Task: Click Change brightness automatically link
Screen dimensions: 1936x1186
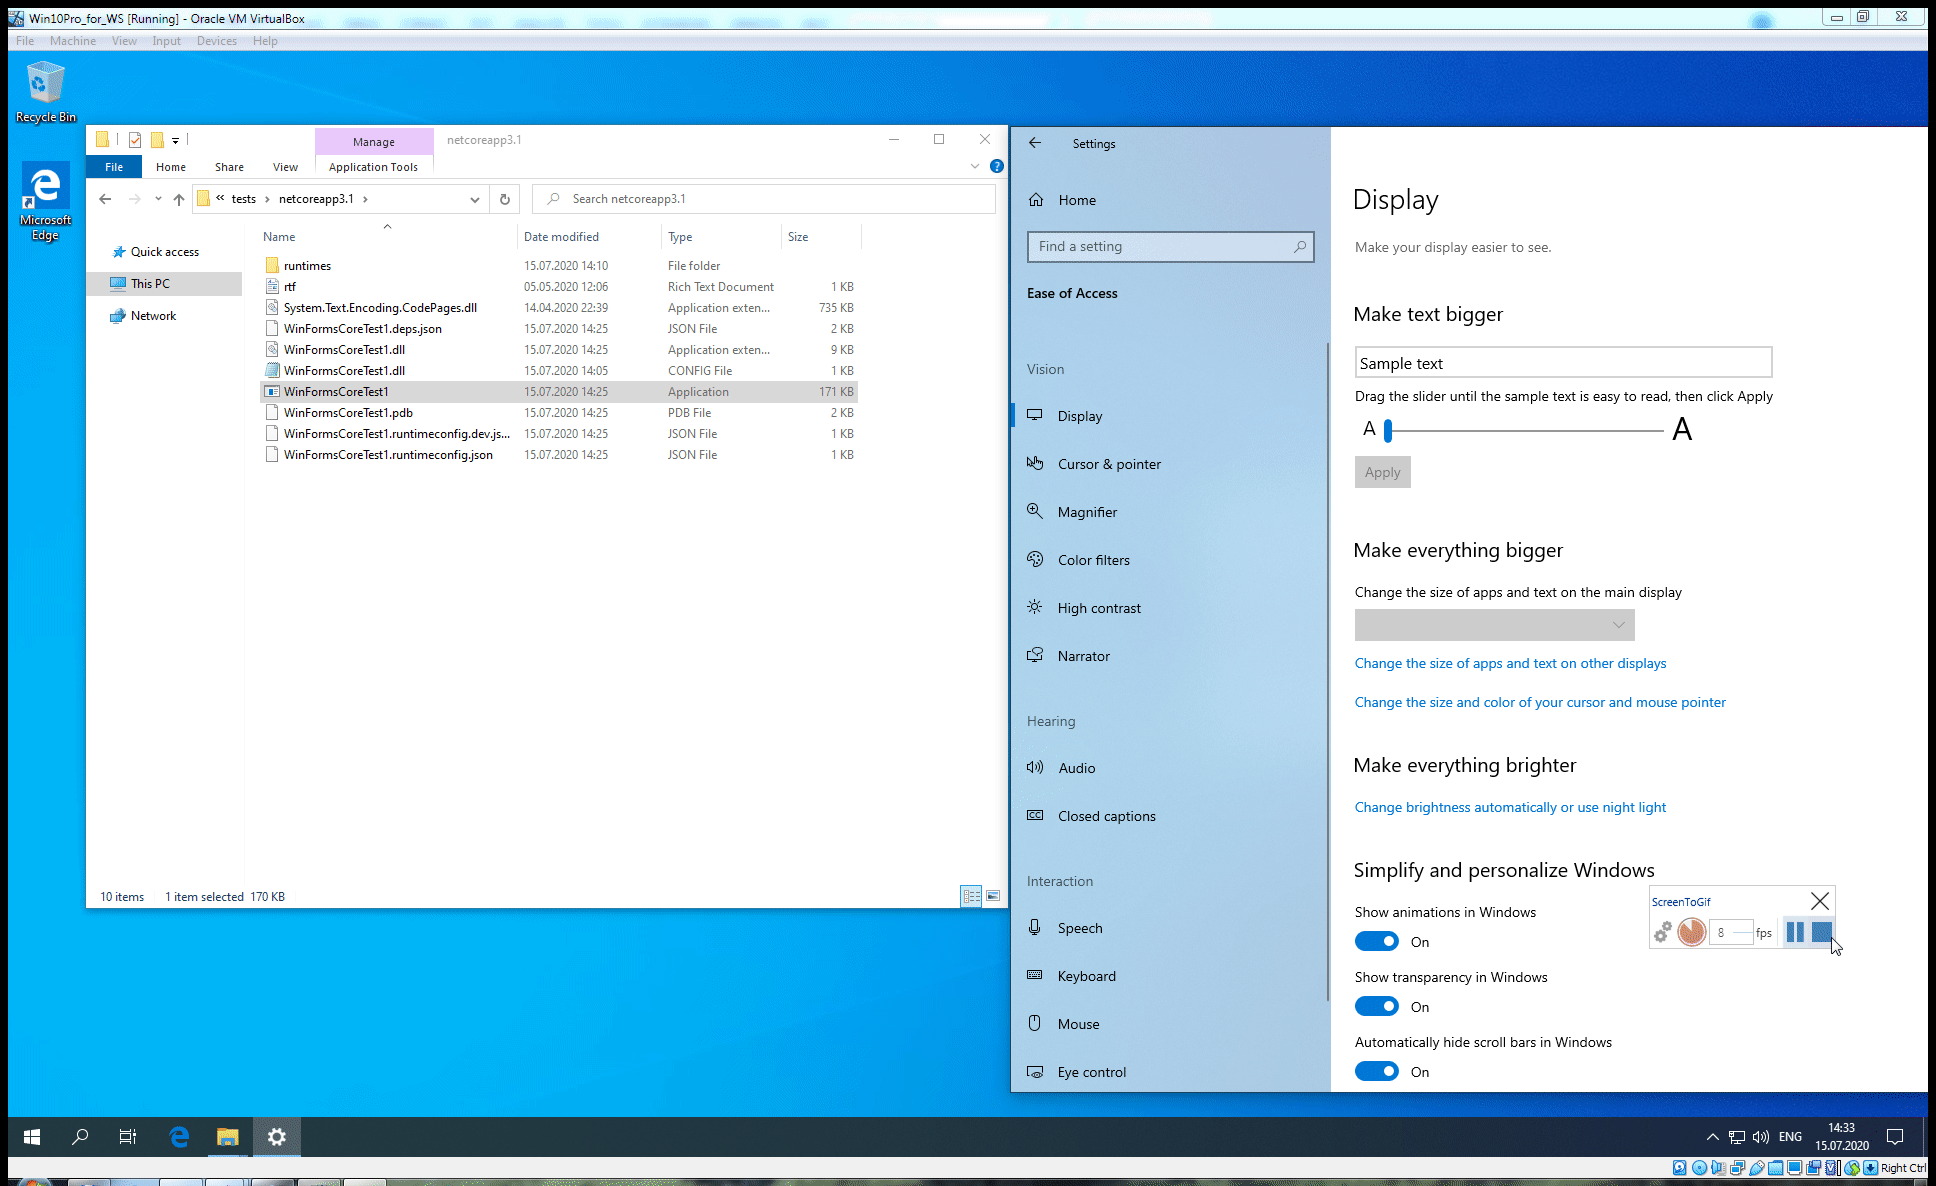Action: tap(1509, 807)
